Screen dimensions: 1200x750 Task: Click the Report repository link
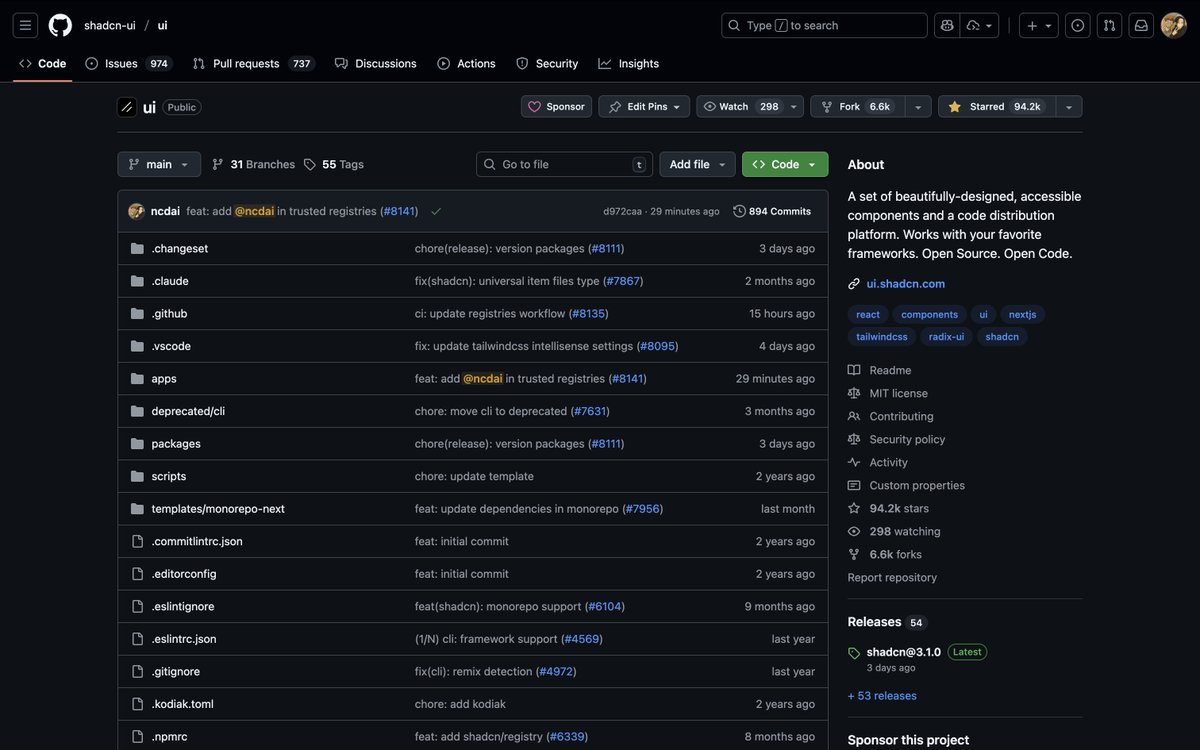[x=892, y=577]
